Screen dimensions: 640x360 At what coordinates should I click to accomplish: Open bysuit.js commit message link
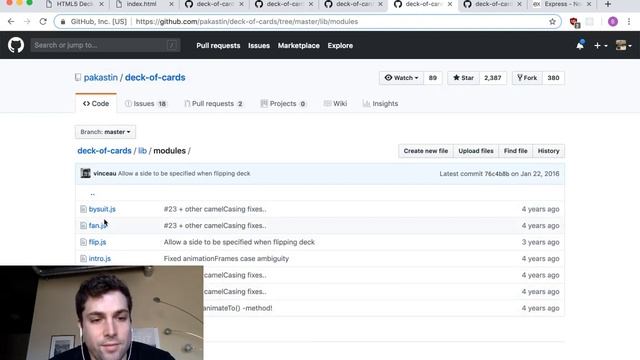click(215, 209)
